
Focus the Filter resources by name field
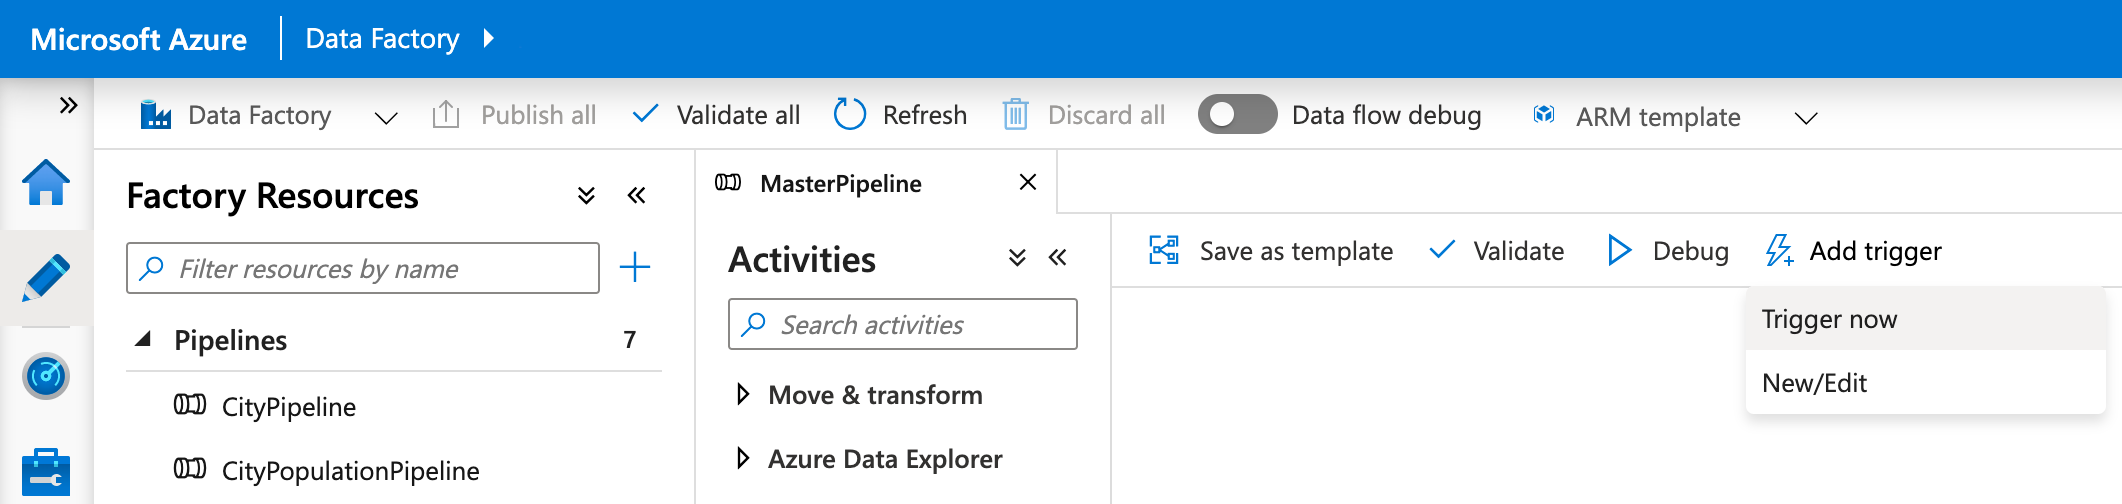point(363,268)
